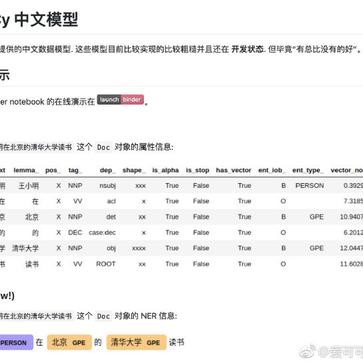
Task: Click the highlighted 清华大学 GPE entity tag
Action: pyautogui.click(x=136, y=342)
